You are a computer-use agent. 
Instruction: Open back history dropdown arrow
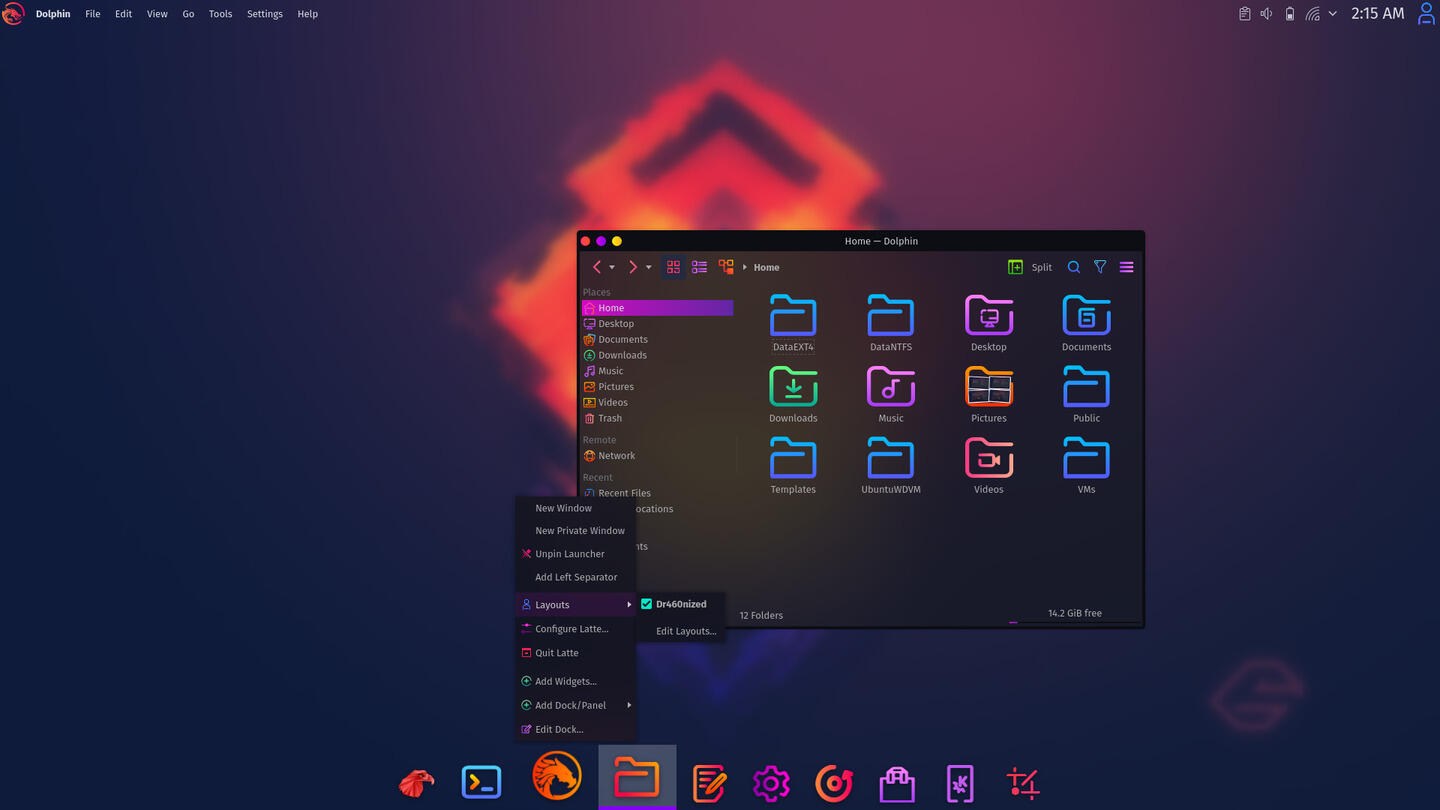612,268
